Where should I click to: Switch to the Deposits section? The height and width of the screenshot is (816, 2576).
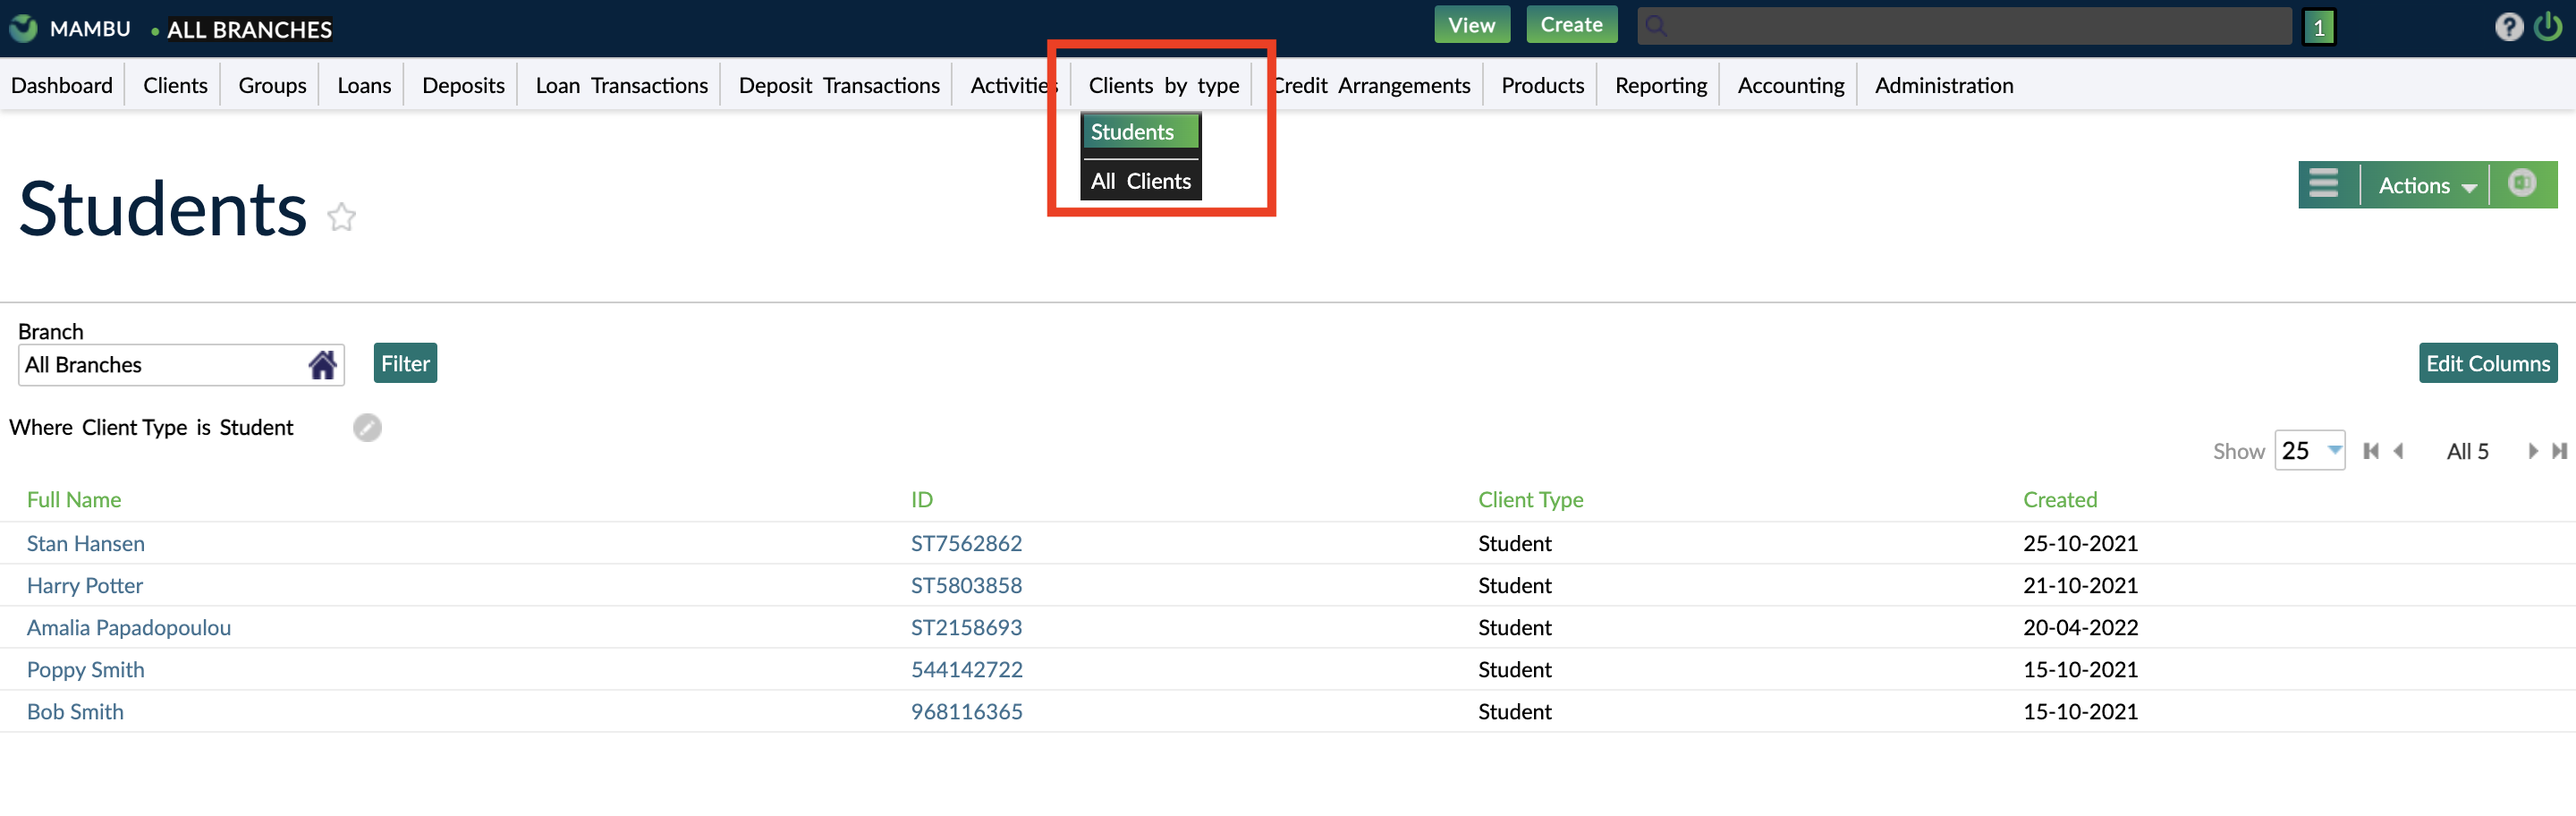tap(462, 85)
